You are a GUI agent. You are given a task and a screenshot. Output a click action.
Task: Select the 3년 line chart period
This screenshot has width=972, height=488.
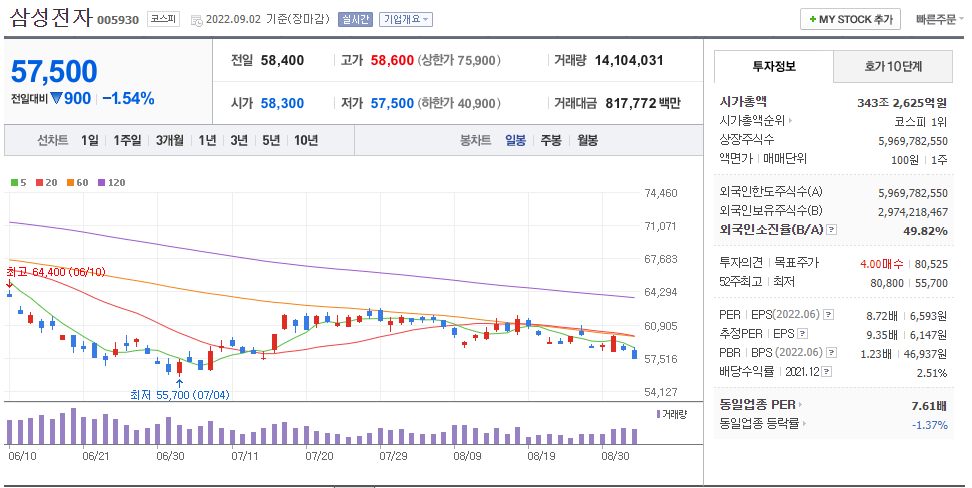coord(239,140)
